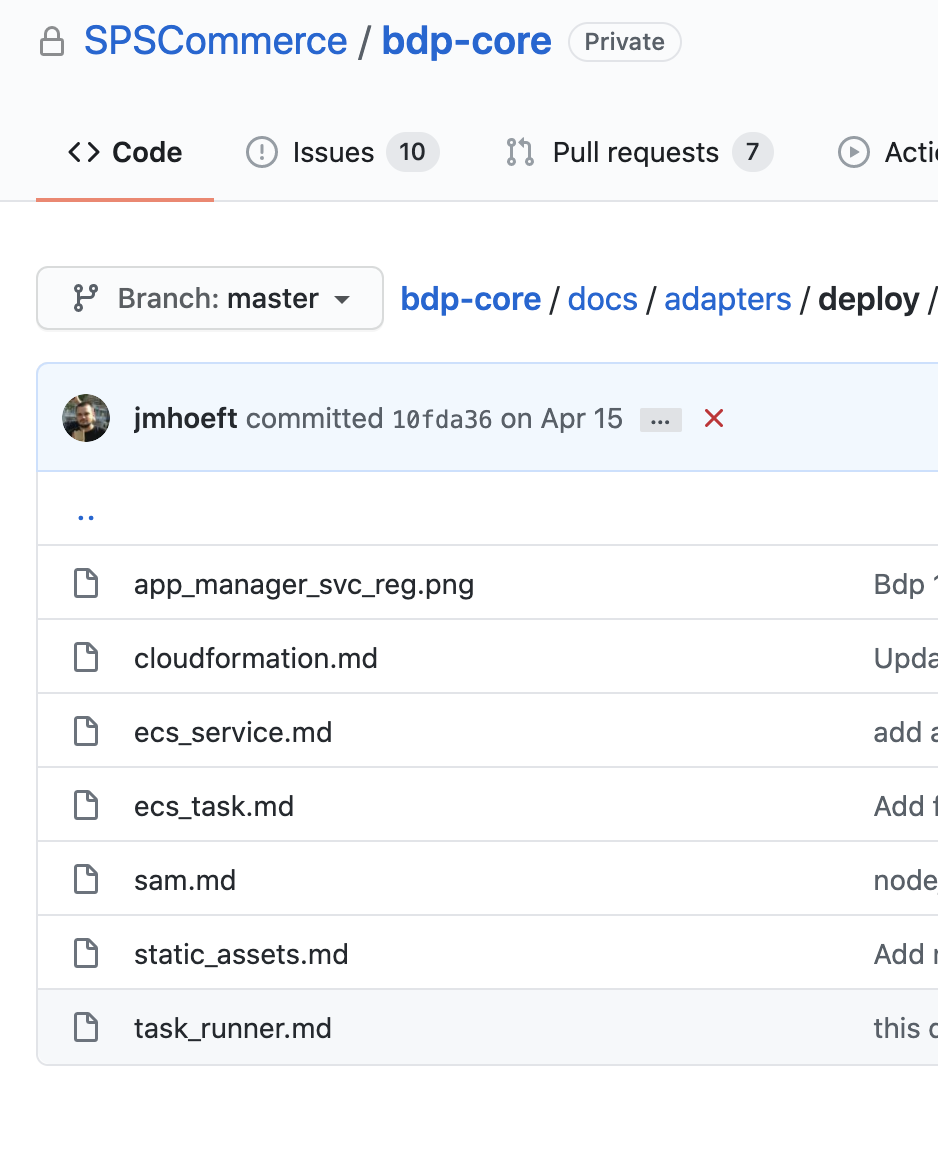
Task: Click the Pull requests merge icon
Action: tap(520, 153)
